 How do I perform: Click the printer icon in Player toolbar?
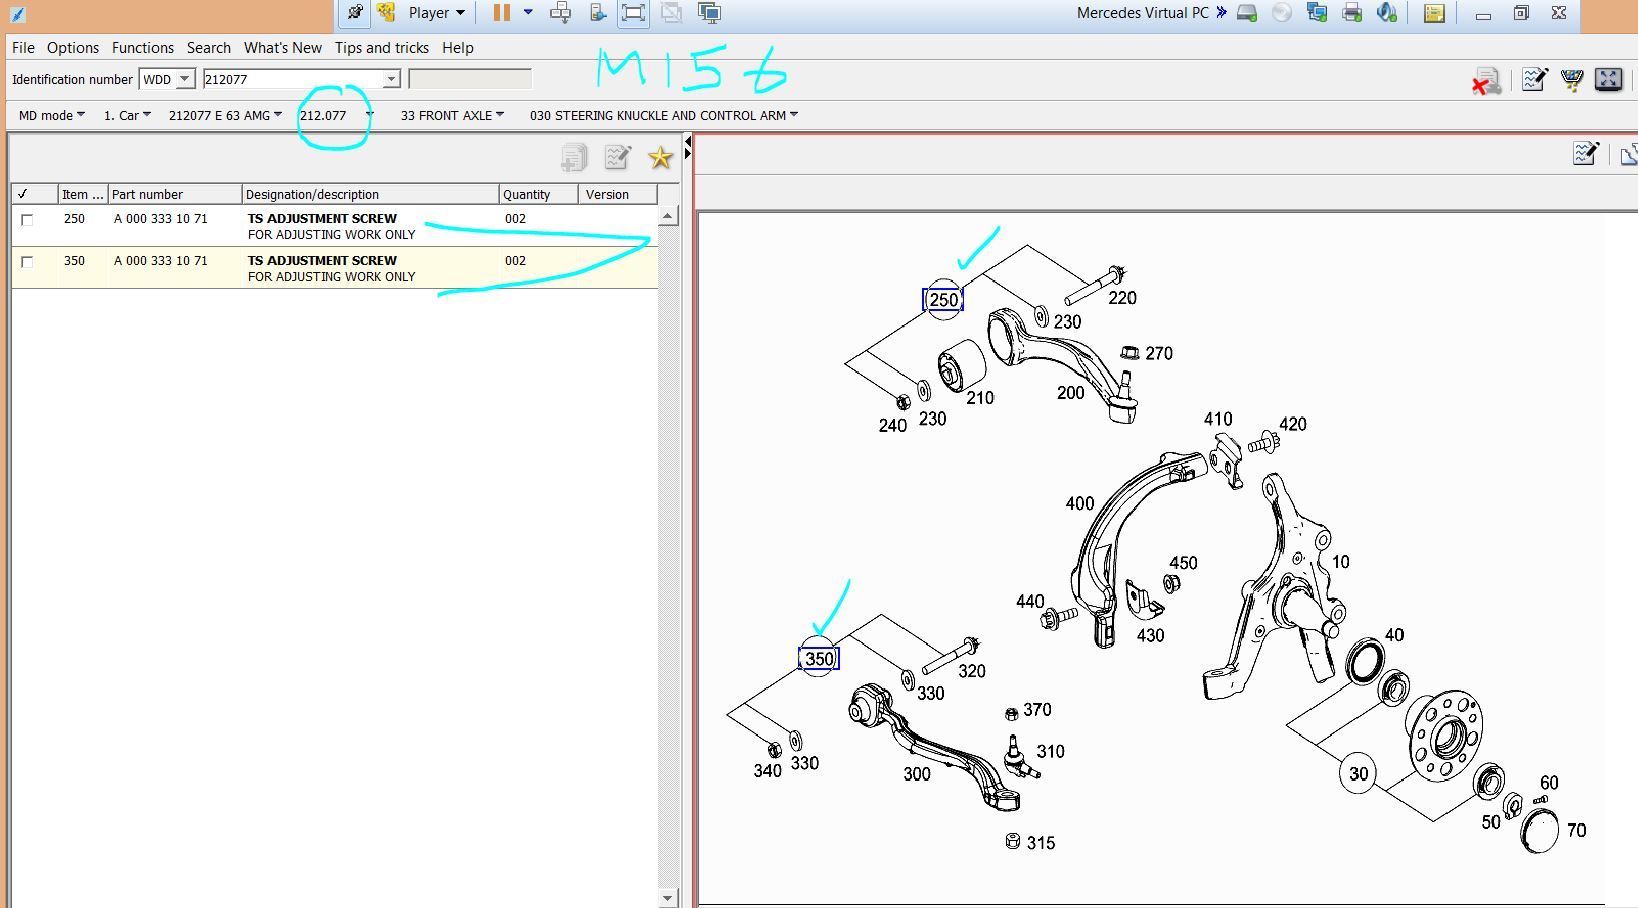[x=1352, y=13]
